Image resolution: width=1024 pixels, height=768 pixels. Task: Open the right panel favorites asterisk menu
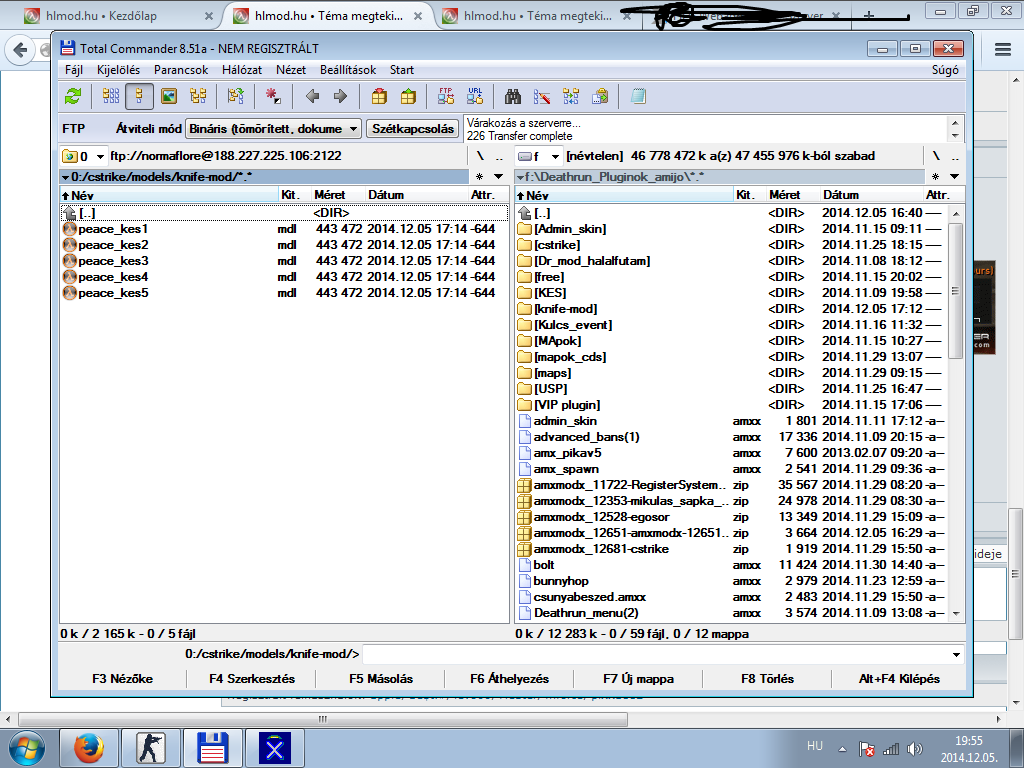[x=935, y=177]
